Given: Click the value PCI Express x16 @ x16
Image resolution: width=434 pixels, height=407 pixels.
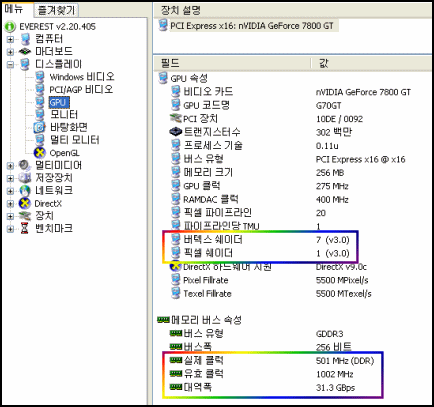Looking at the screenshot, I should tap(361, 159).
